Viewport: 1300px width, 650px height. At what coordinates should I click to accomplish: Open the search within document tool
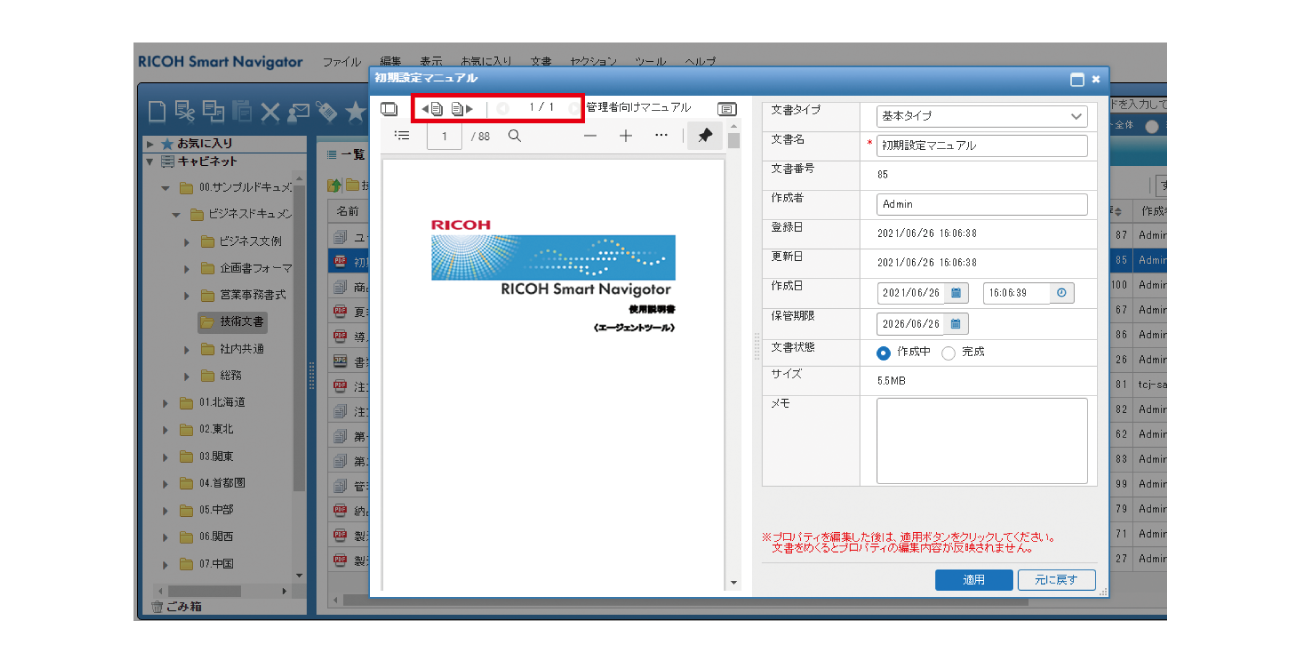(x=514, y=136)
